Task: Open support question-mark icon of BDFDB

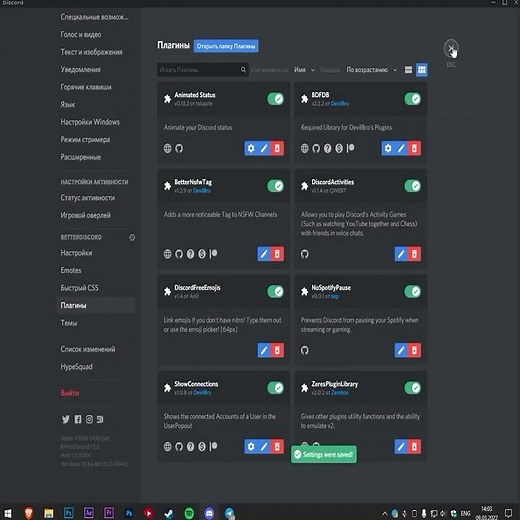Action: click(x=328, y=148)
